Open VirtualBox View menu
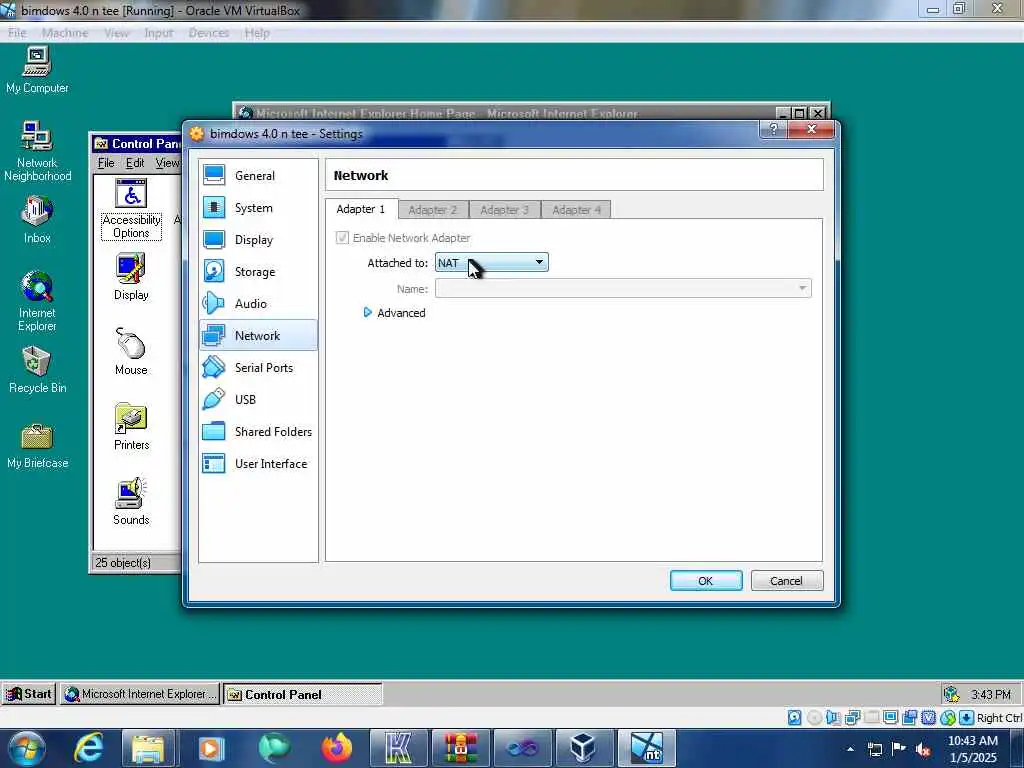The height and width of the screenshot is (768, 1024). 116,33
